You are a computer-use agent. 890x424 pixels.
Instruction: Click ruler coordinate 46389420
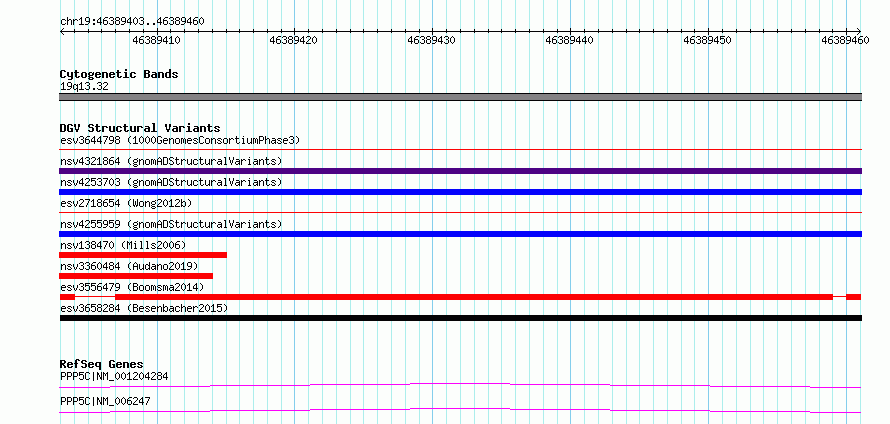tap(293, 40)
